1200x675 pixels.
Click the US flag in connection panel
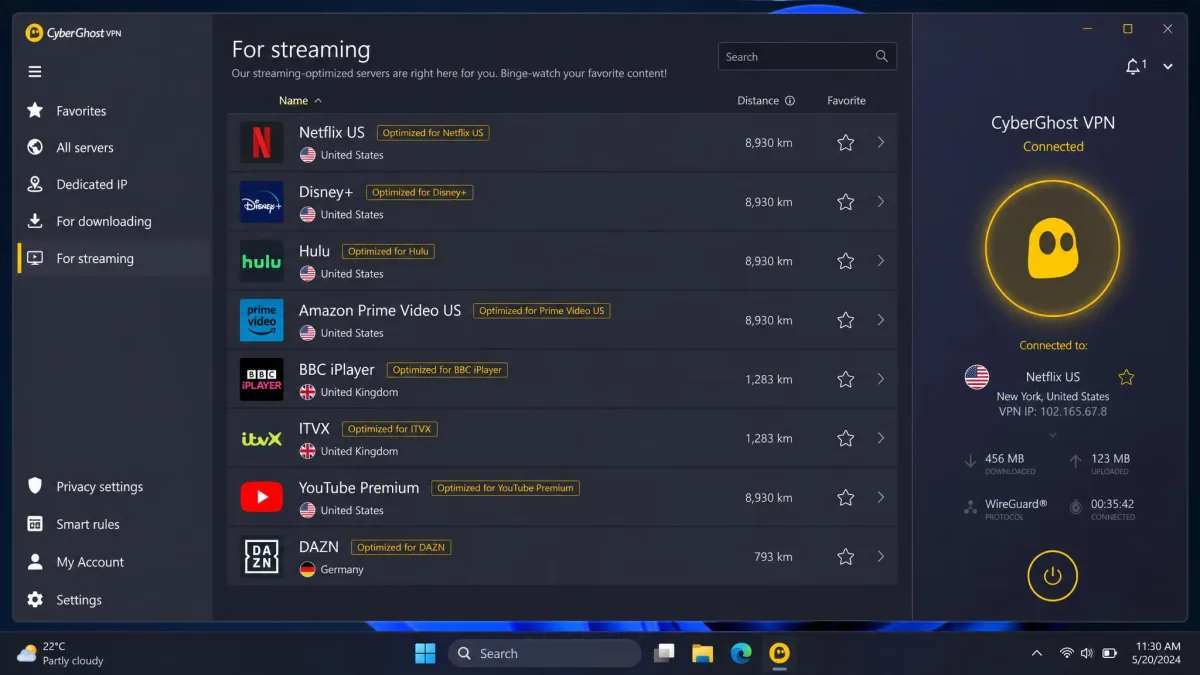pyautogui.click(x=977, y=377)
